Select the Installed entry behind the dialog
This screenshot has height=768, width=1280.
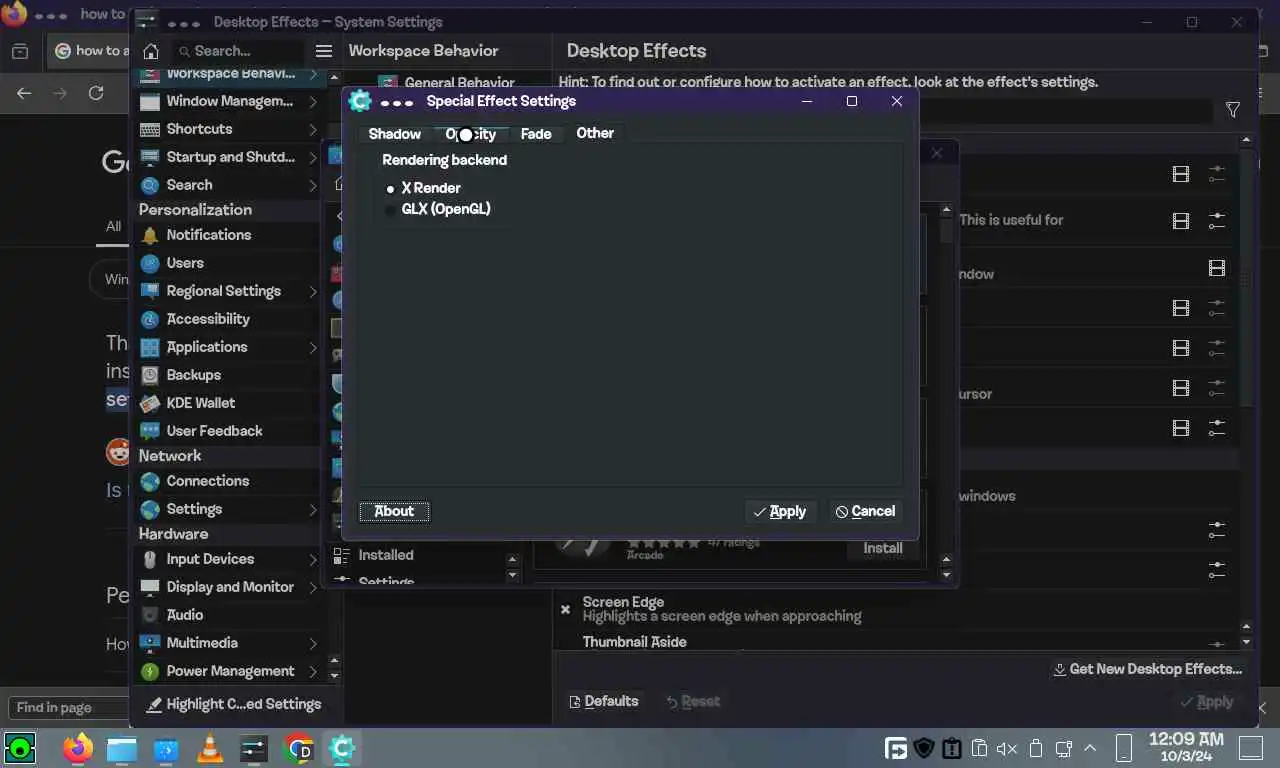point(386,555)
